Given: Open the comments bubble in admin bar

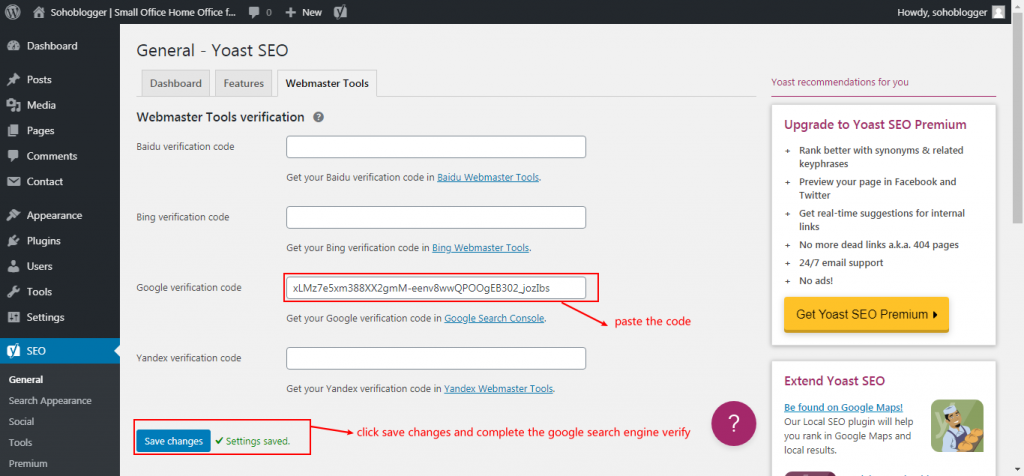Looking at the screenshot, I should pos(258,12).
